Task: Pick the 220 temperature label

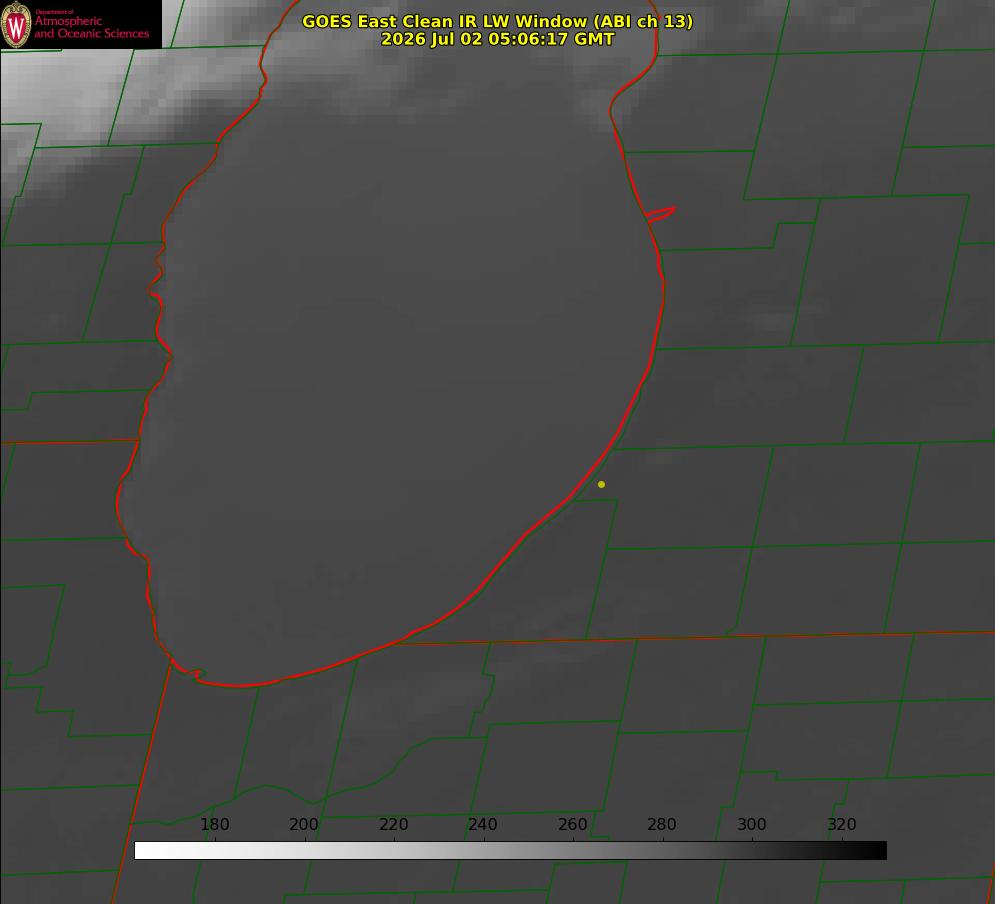Action: [393, 824]
